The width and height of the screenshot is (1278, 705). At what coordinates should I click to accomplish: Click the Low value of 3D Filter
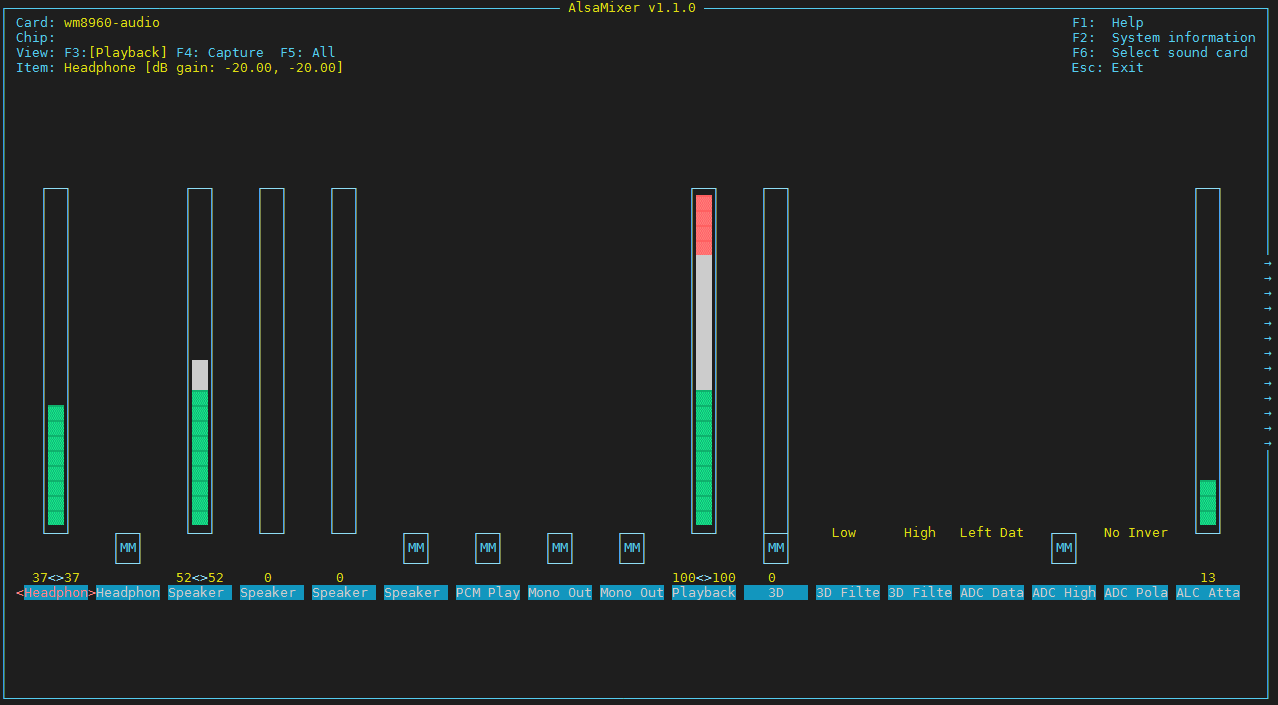(x=844, y=533)
